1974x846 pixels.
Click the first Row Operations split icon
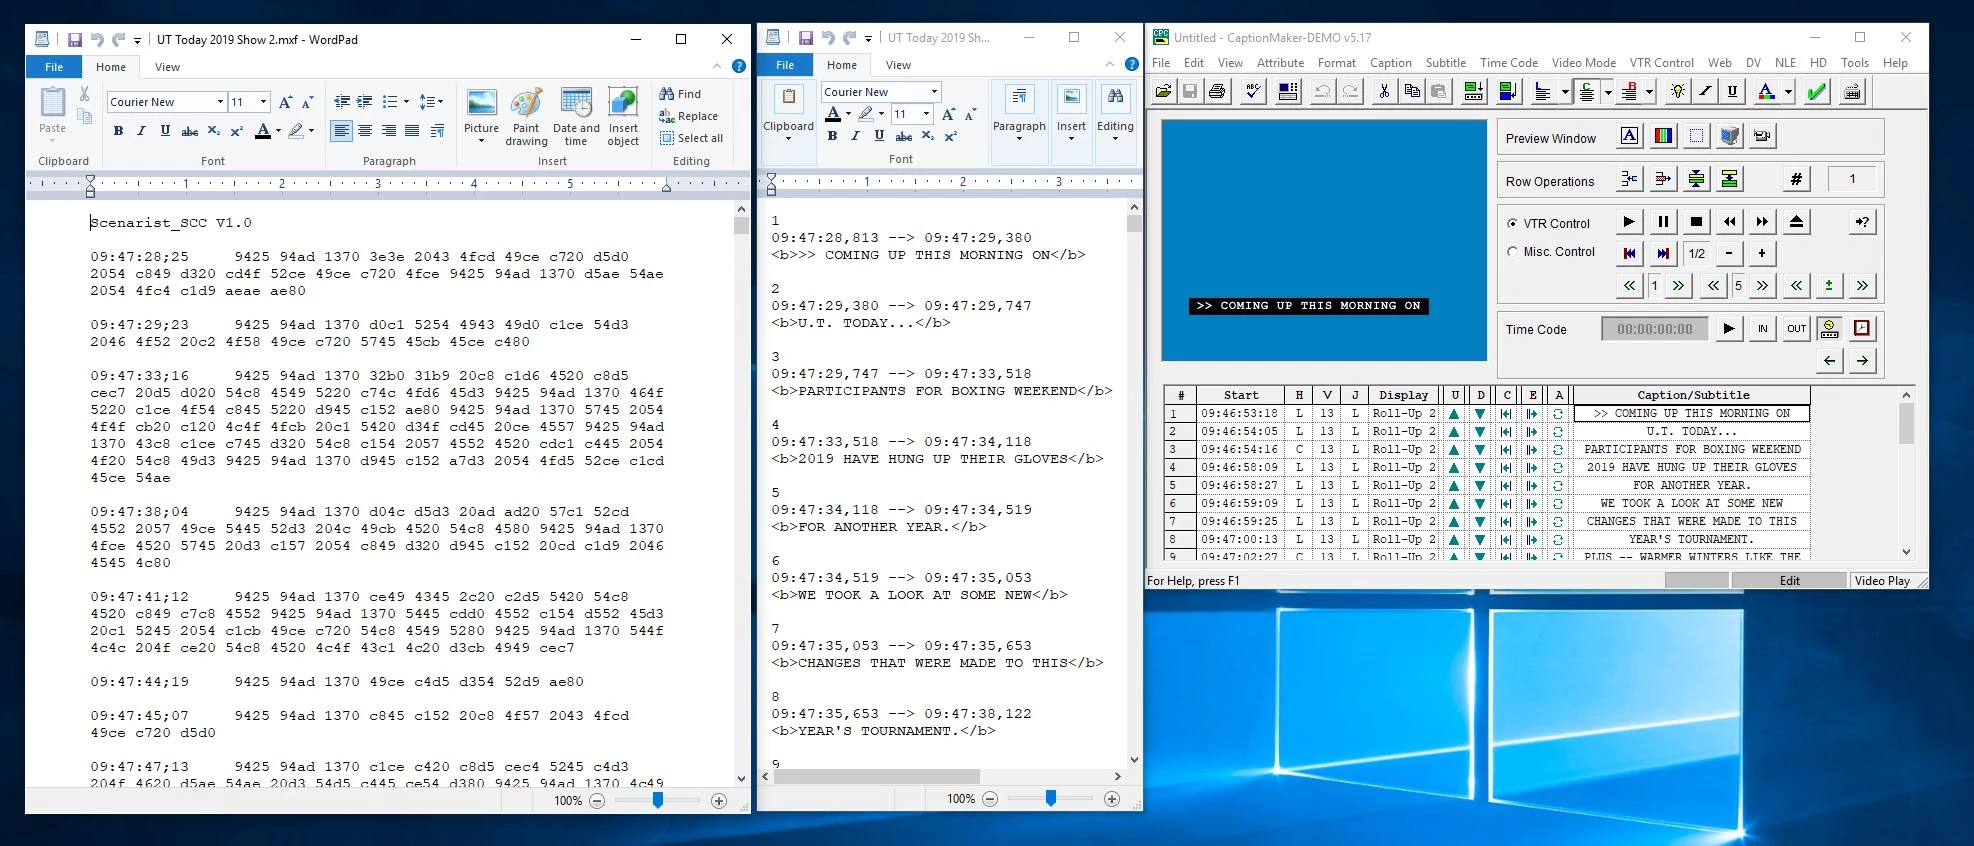[x=1630, y=179]
